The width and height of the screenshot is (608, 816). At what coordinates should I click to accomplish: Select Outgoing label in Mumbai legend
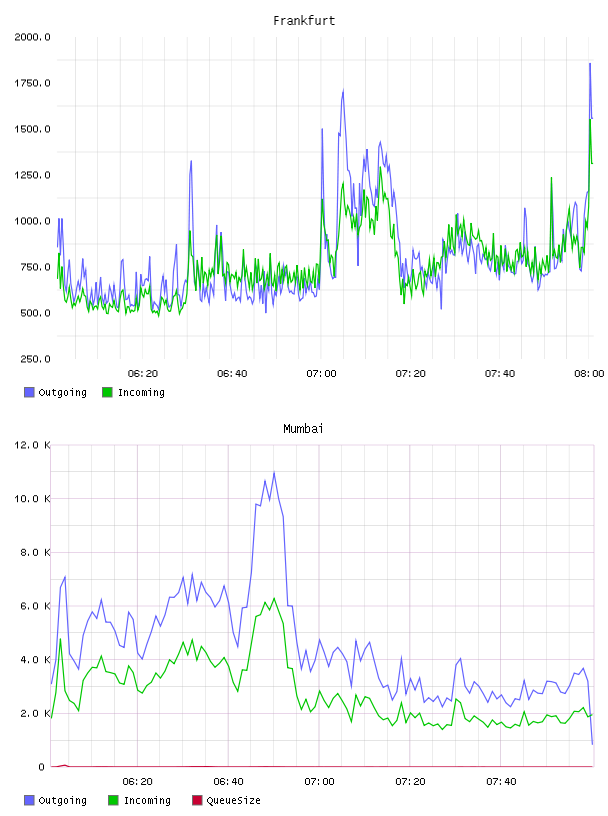[62, 800]
